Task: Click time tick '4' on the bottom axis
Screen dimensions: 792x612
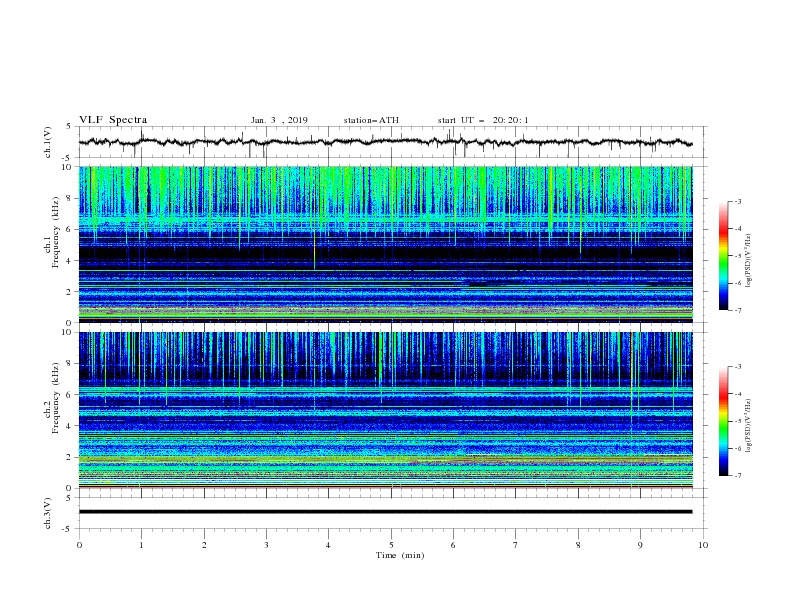Action: [329, 545]
